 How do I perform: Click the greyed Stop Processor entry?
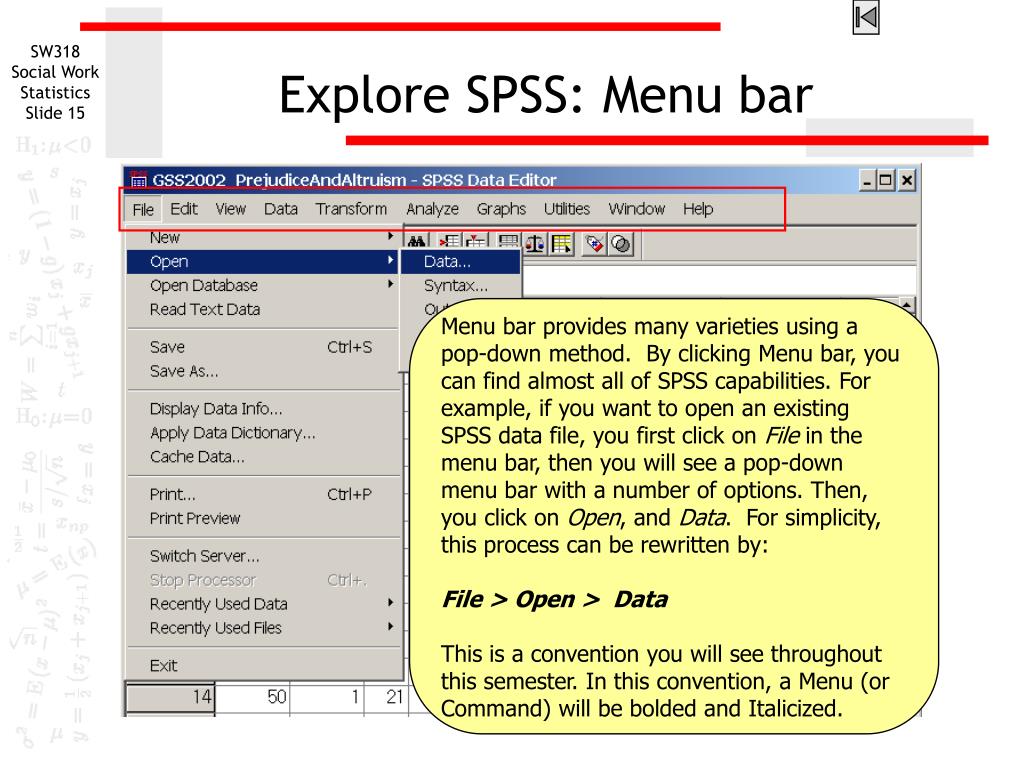(263, 580)
